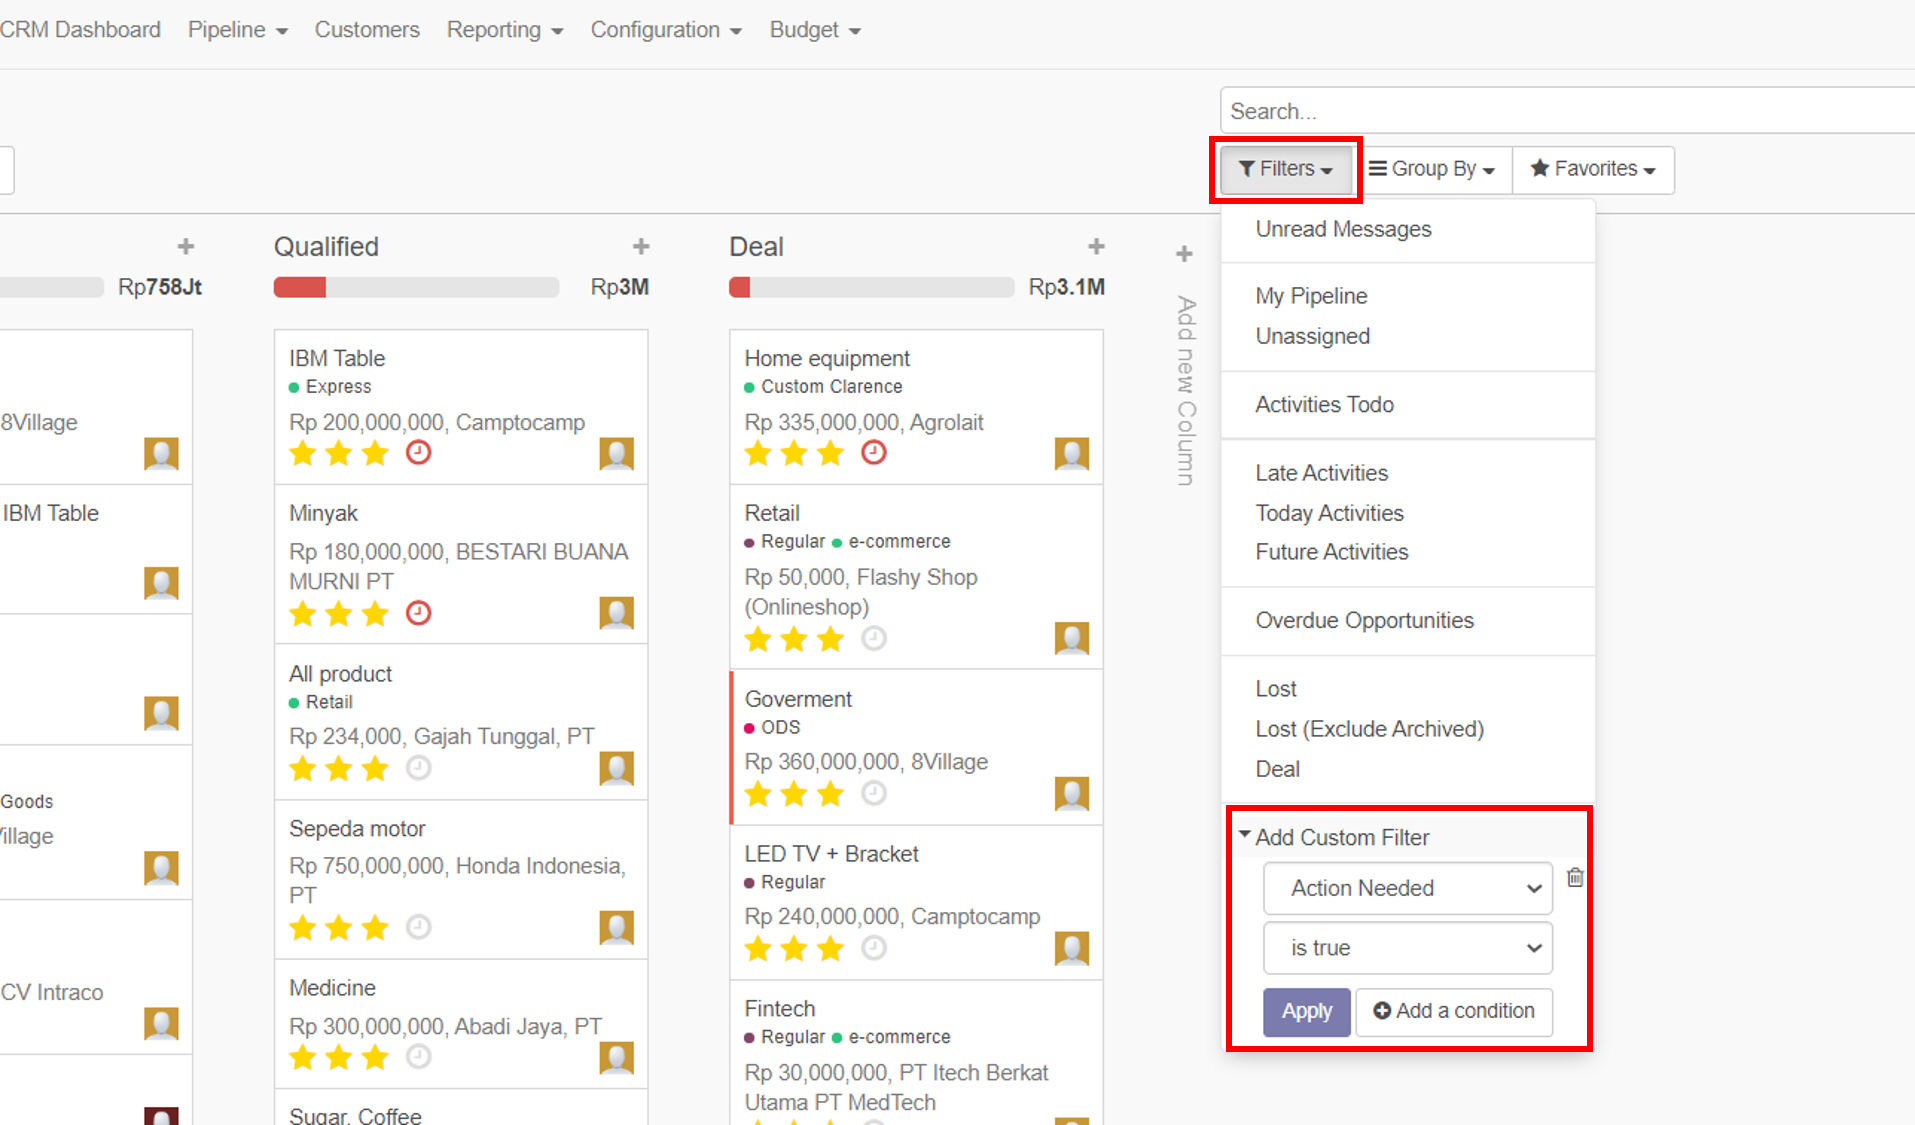The width and height of the screenshot is (1915, 1125).
Task: Open the Configuration menu
Action: pos(666,30)
